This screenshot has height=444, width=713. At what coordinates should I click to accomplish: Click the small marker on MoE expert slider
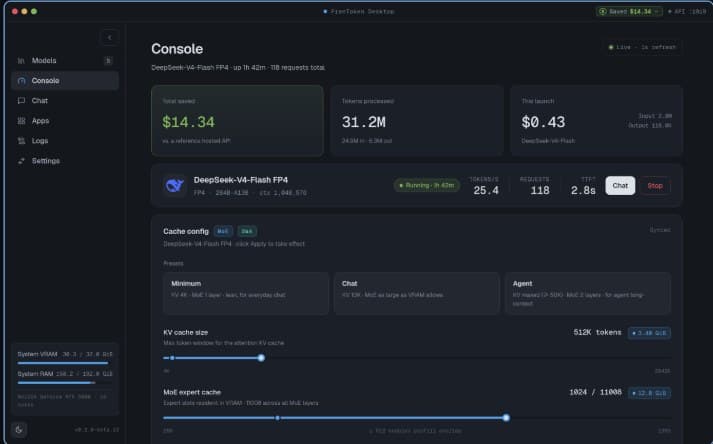click(x=278, y=418)
